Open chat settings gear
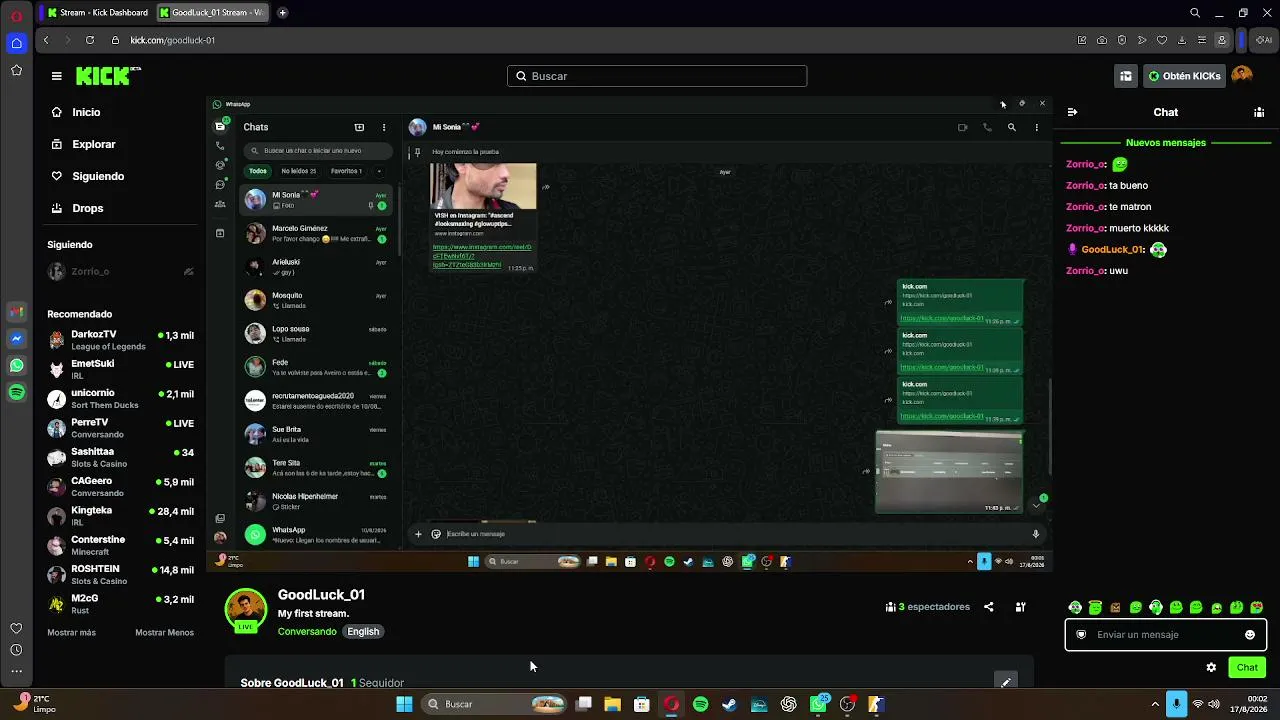Screen dimensions: 1280x720 point(1211,667)
